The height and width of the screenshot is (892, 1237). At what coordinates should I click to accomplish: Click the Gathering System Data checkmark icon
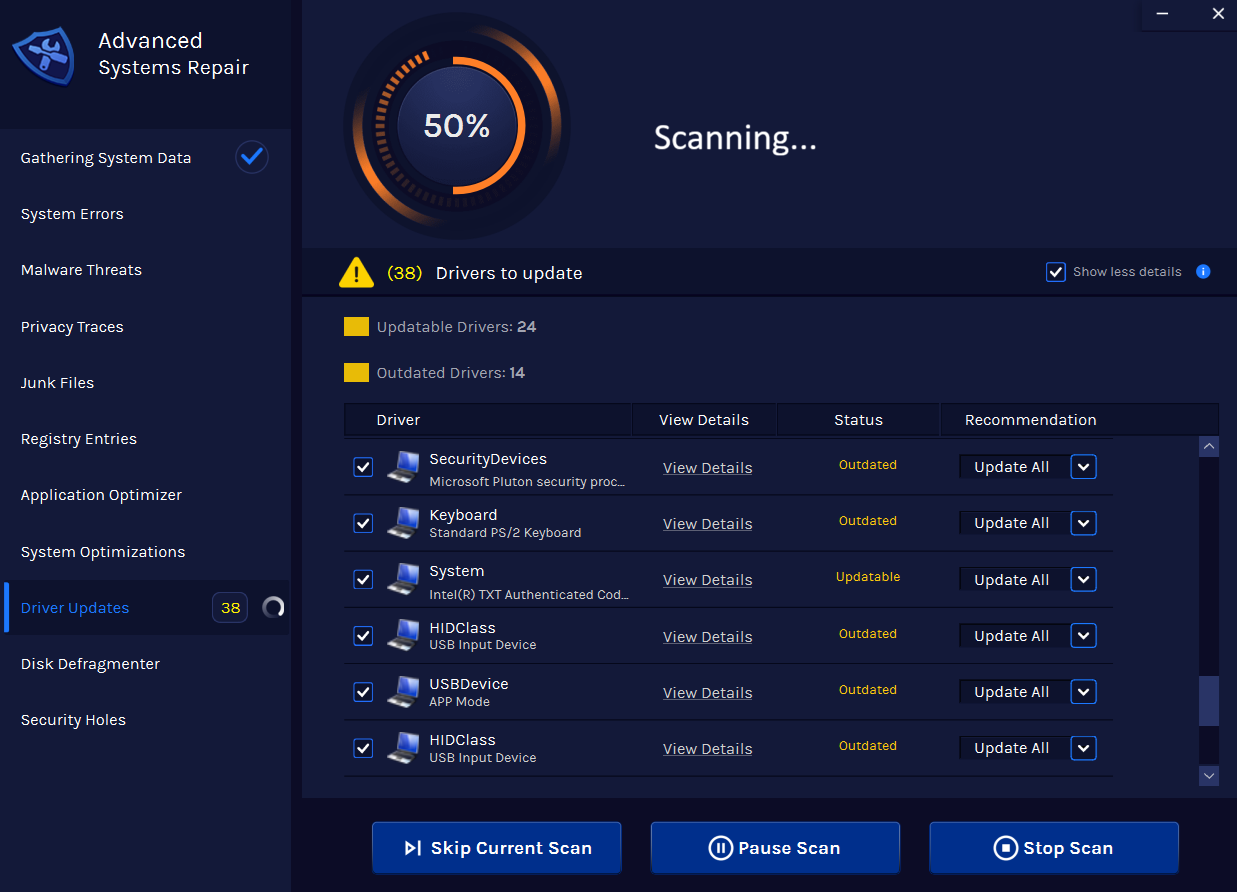(252, 157)
